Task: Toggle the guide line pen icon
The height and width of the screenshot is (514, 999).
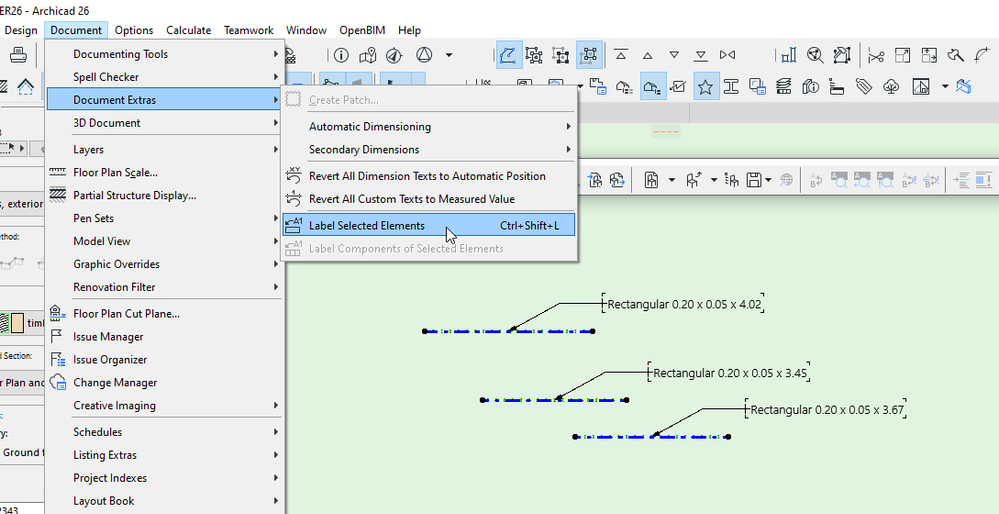Action: coord(509,55)
